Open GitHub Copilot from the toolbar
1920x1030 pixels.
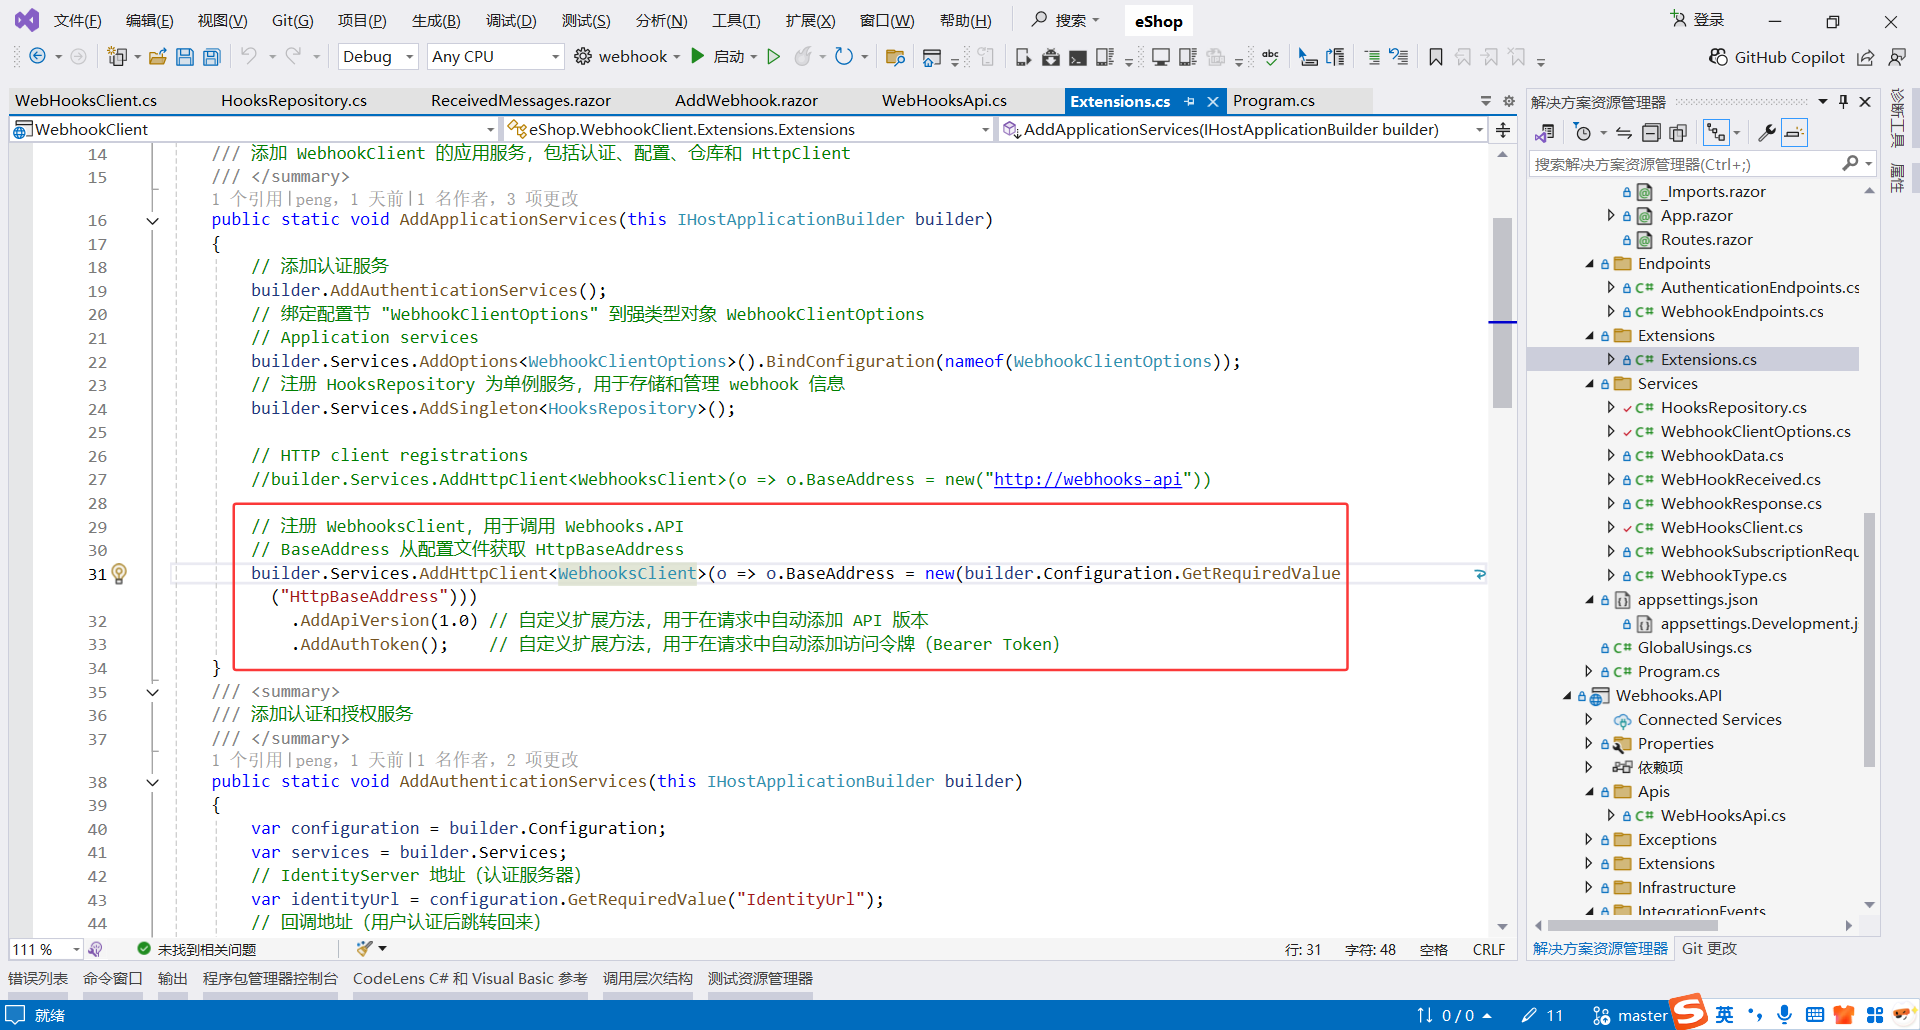point(1777,57)
